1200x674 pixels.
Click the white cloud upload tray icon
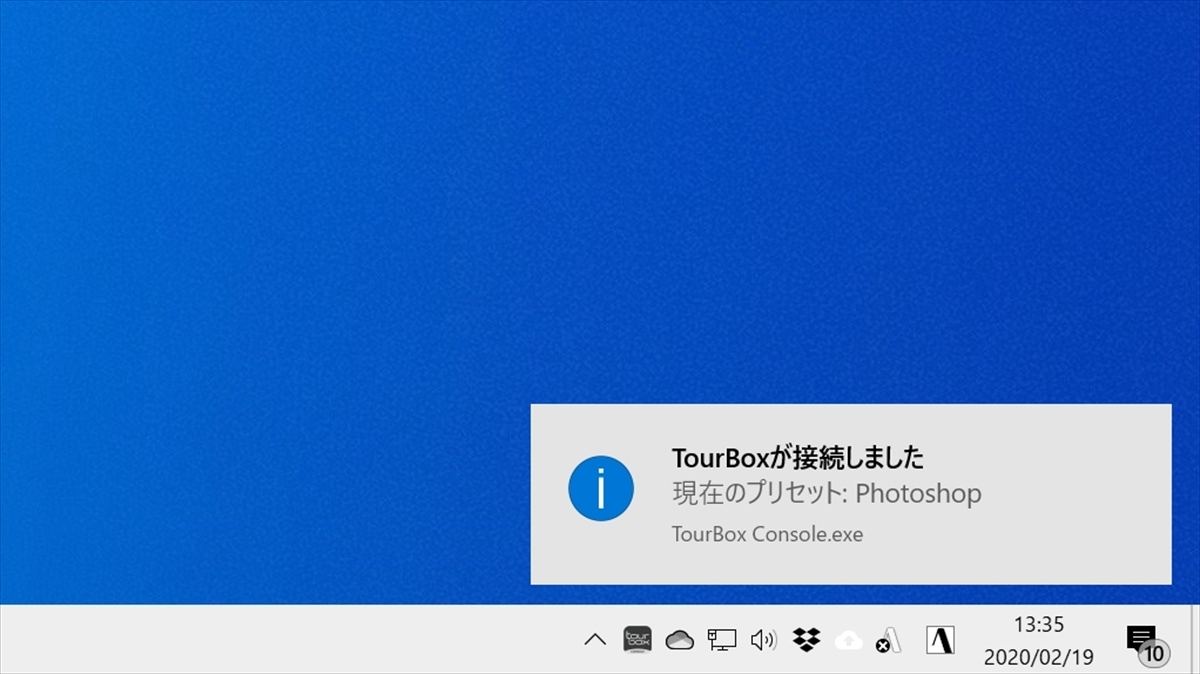click(x=848, y=640)
